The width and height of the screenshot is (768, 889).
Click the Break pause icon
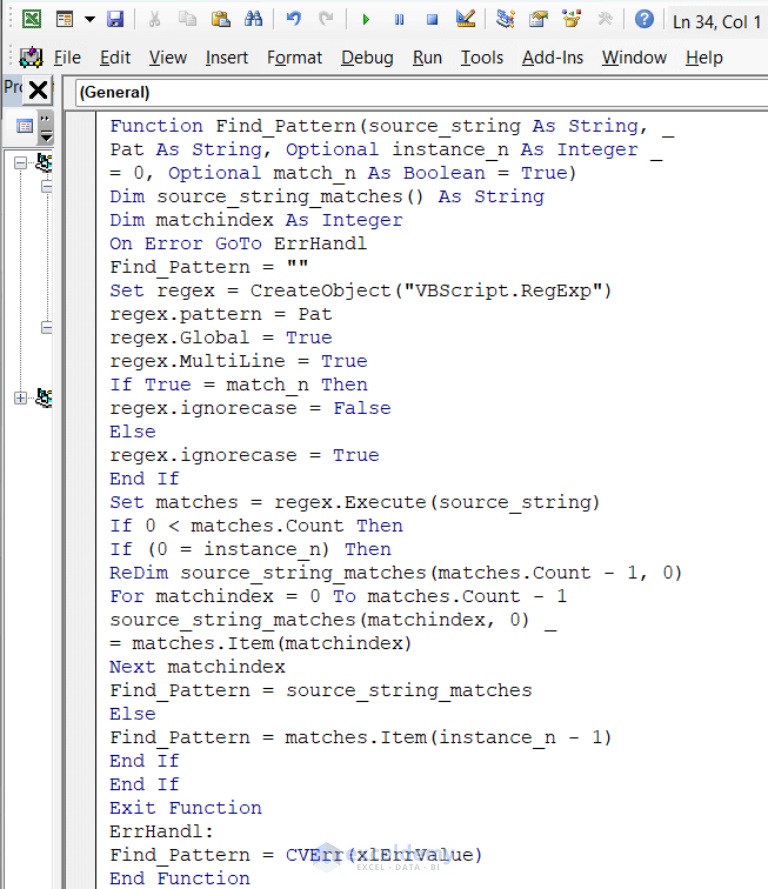tap(400, 20)
